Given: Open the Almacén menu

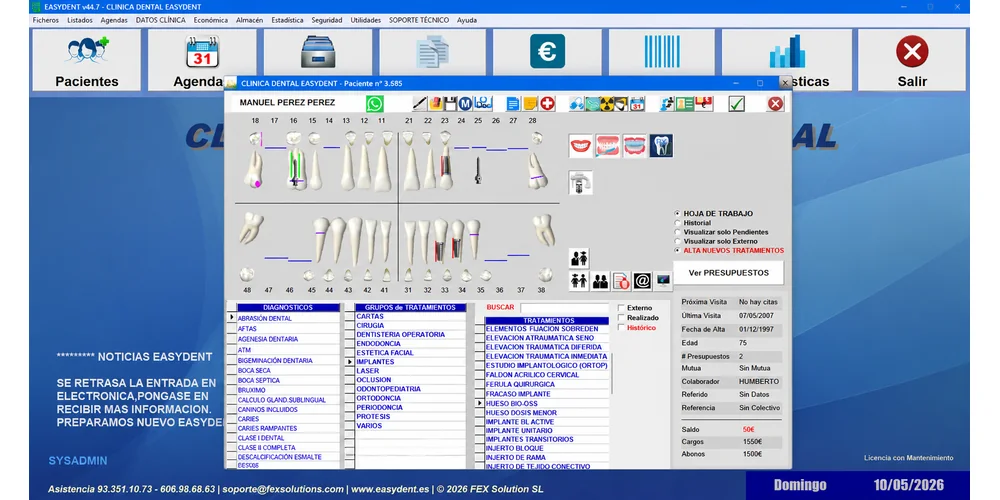Looking at the screenshot, I should point(249,20).
